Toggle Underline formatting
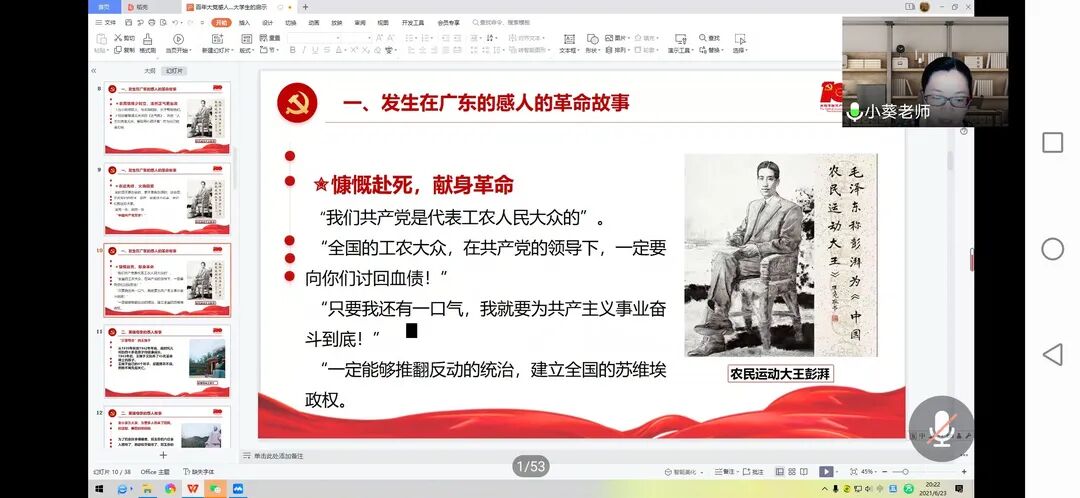Screen dimensions: 1080x498 (315, 50)
